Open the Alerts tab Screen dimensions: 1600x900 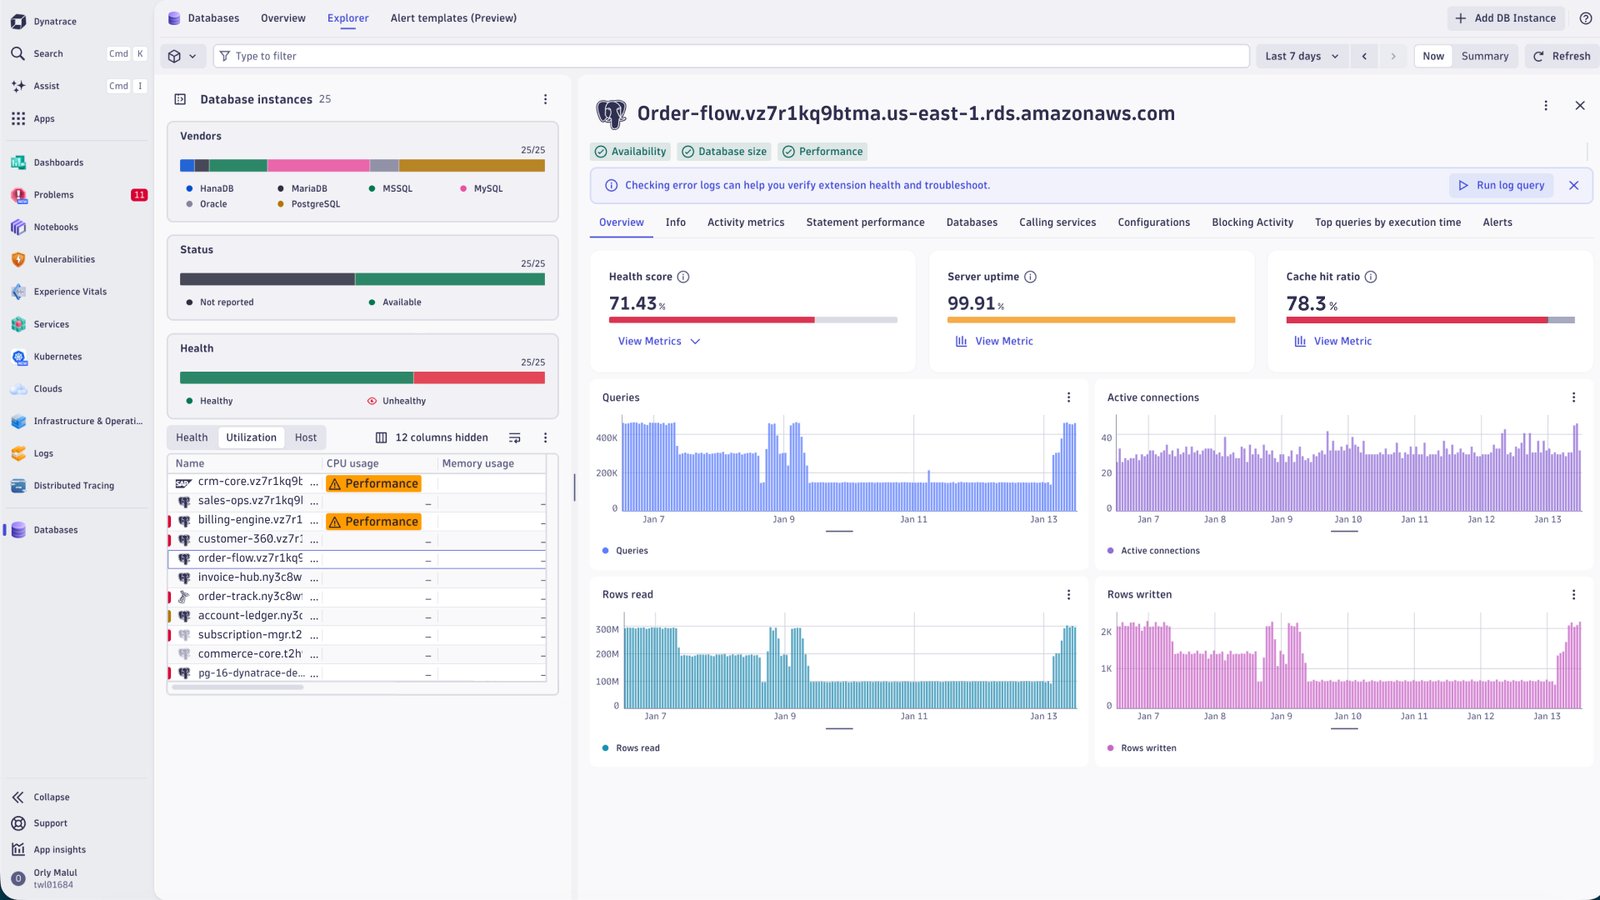pos(1497,222)
